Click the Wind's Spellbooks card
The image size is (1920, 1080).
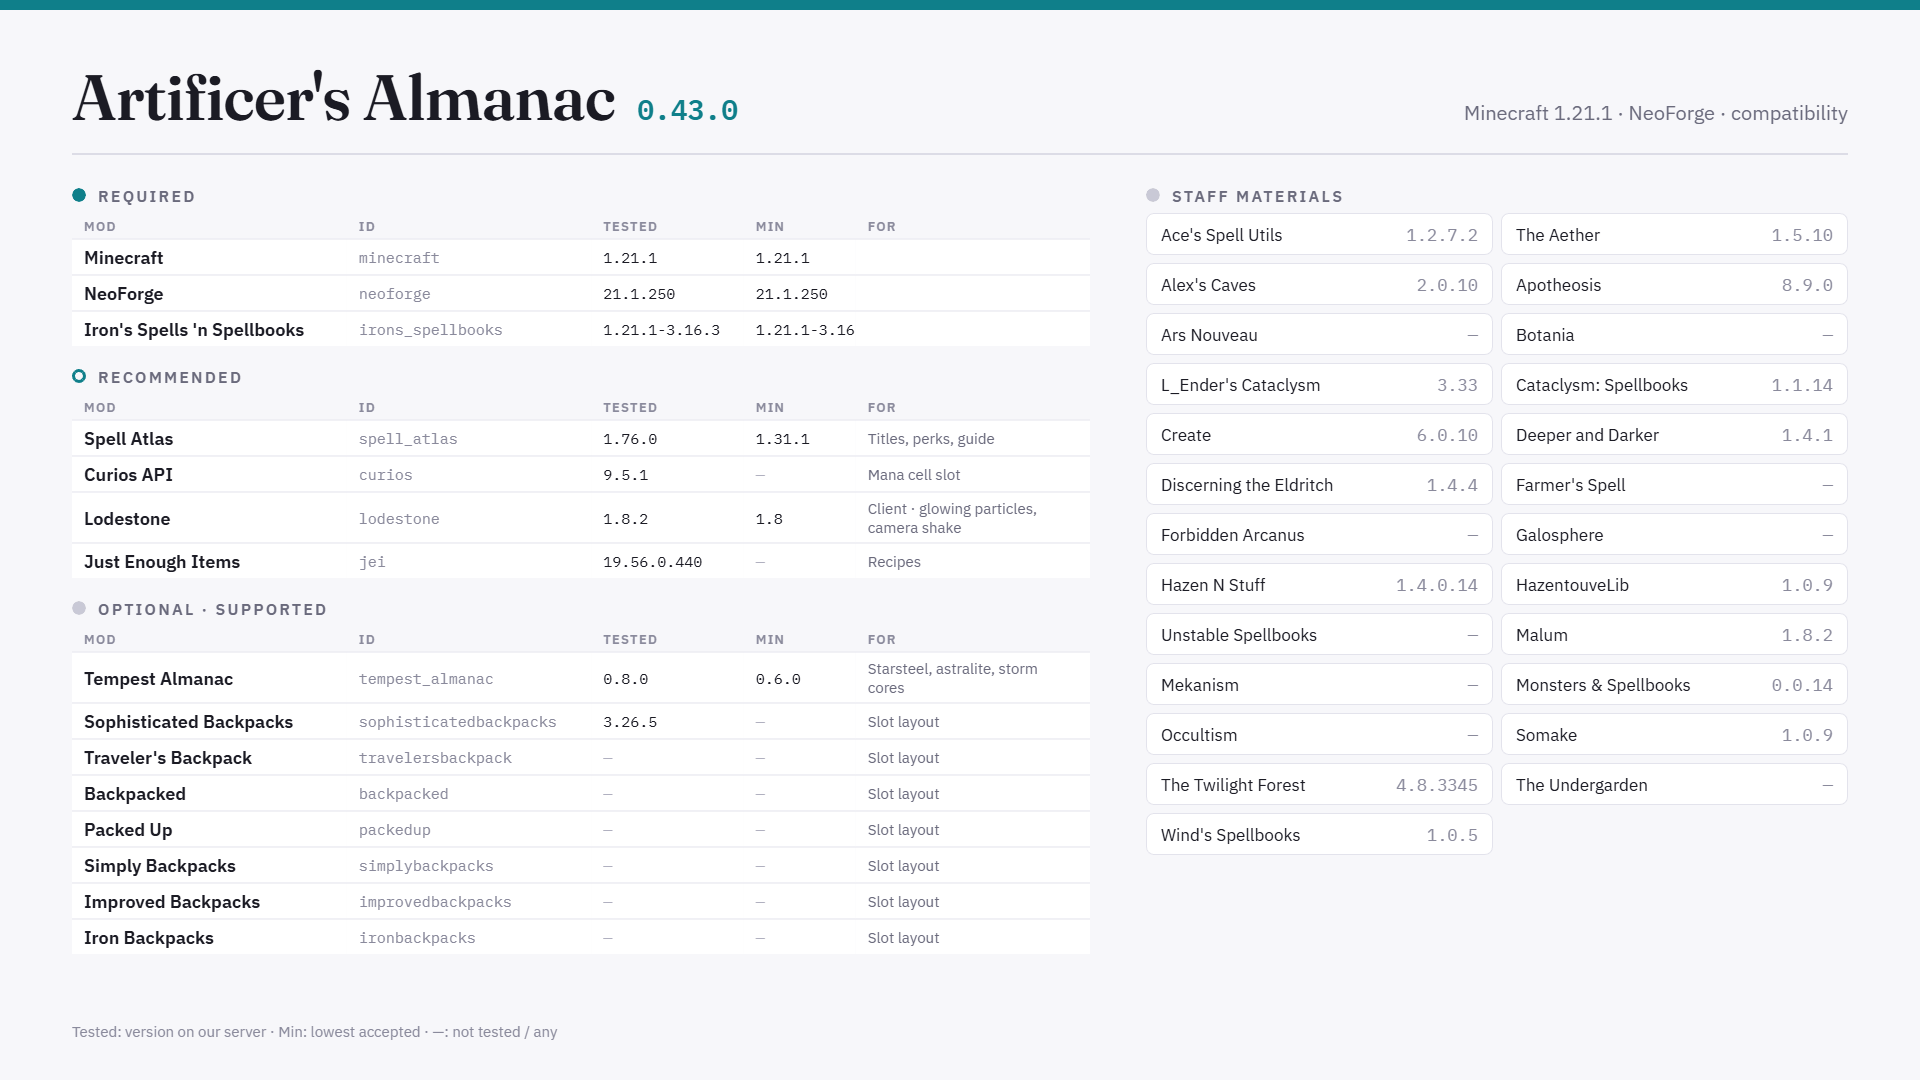(1319, 835)
